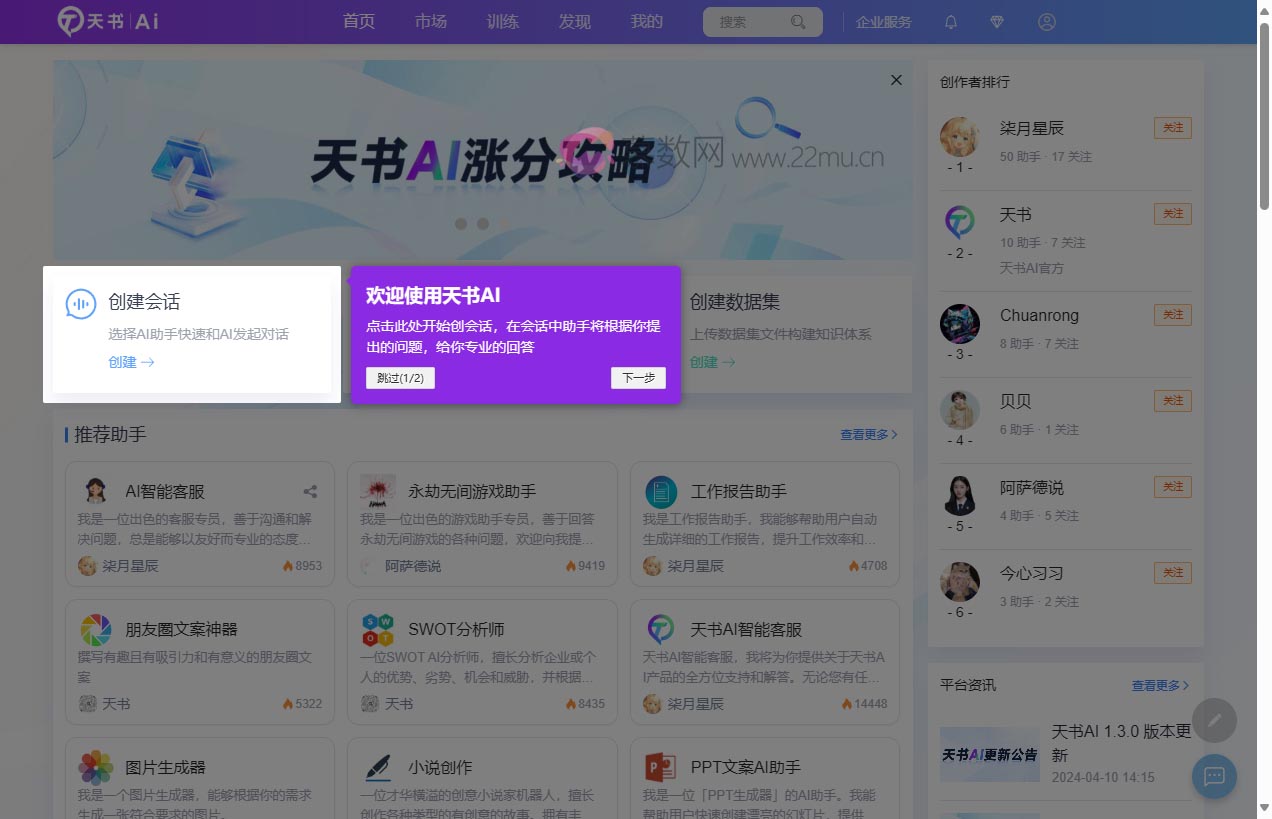Click the VIP diamond icon in navbar

pyautogui.click(x=997, y=21)
